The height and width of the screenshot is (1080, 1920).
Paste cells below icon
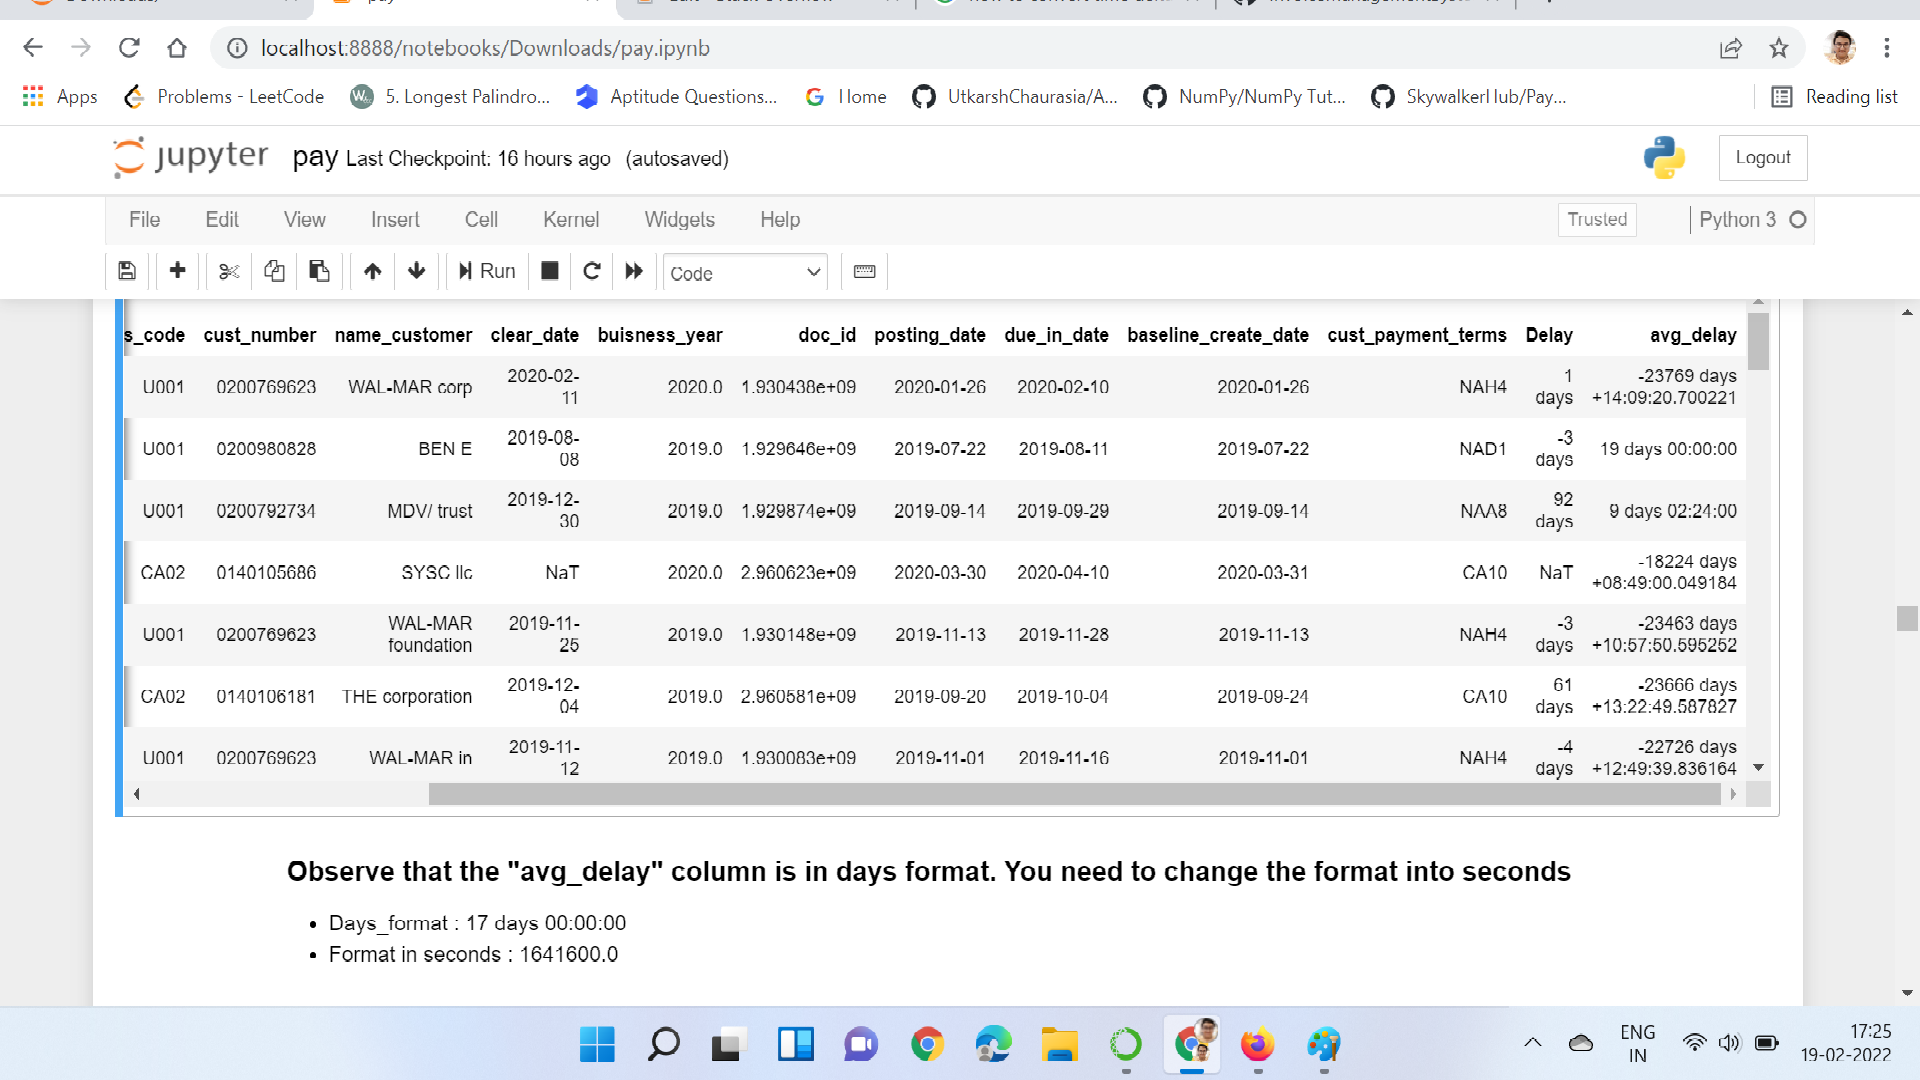[x=319, y=271]
